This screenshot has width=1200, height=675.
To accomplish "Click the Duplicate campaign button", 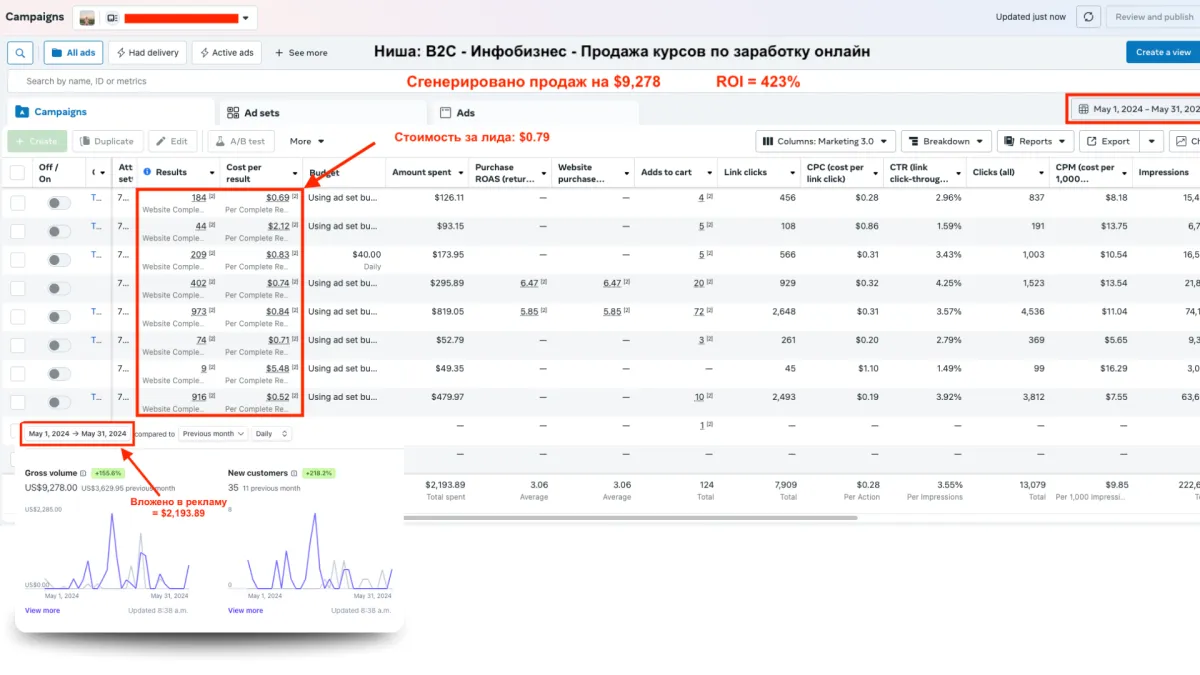I will [109, 142].
